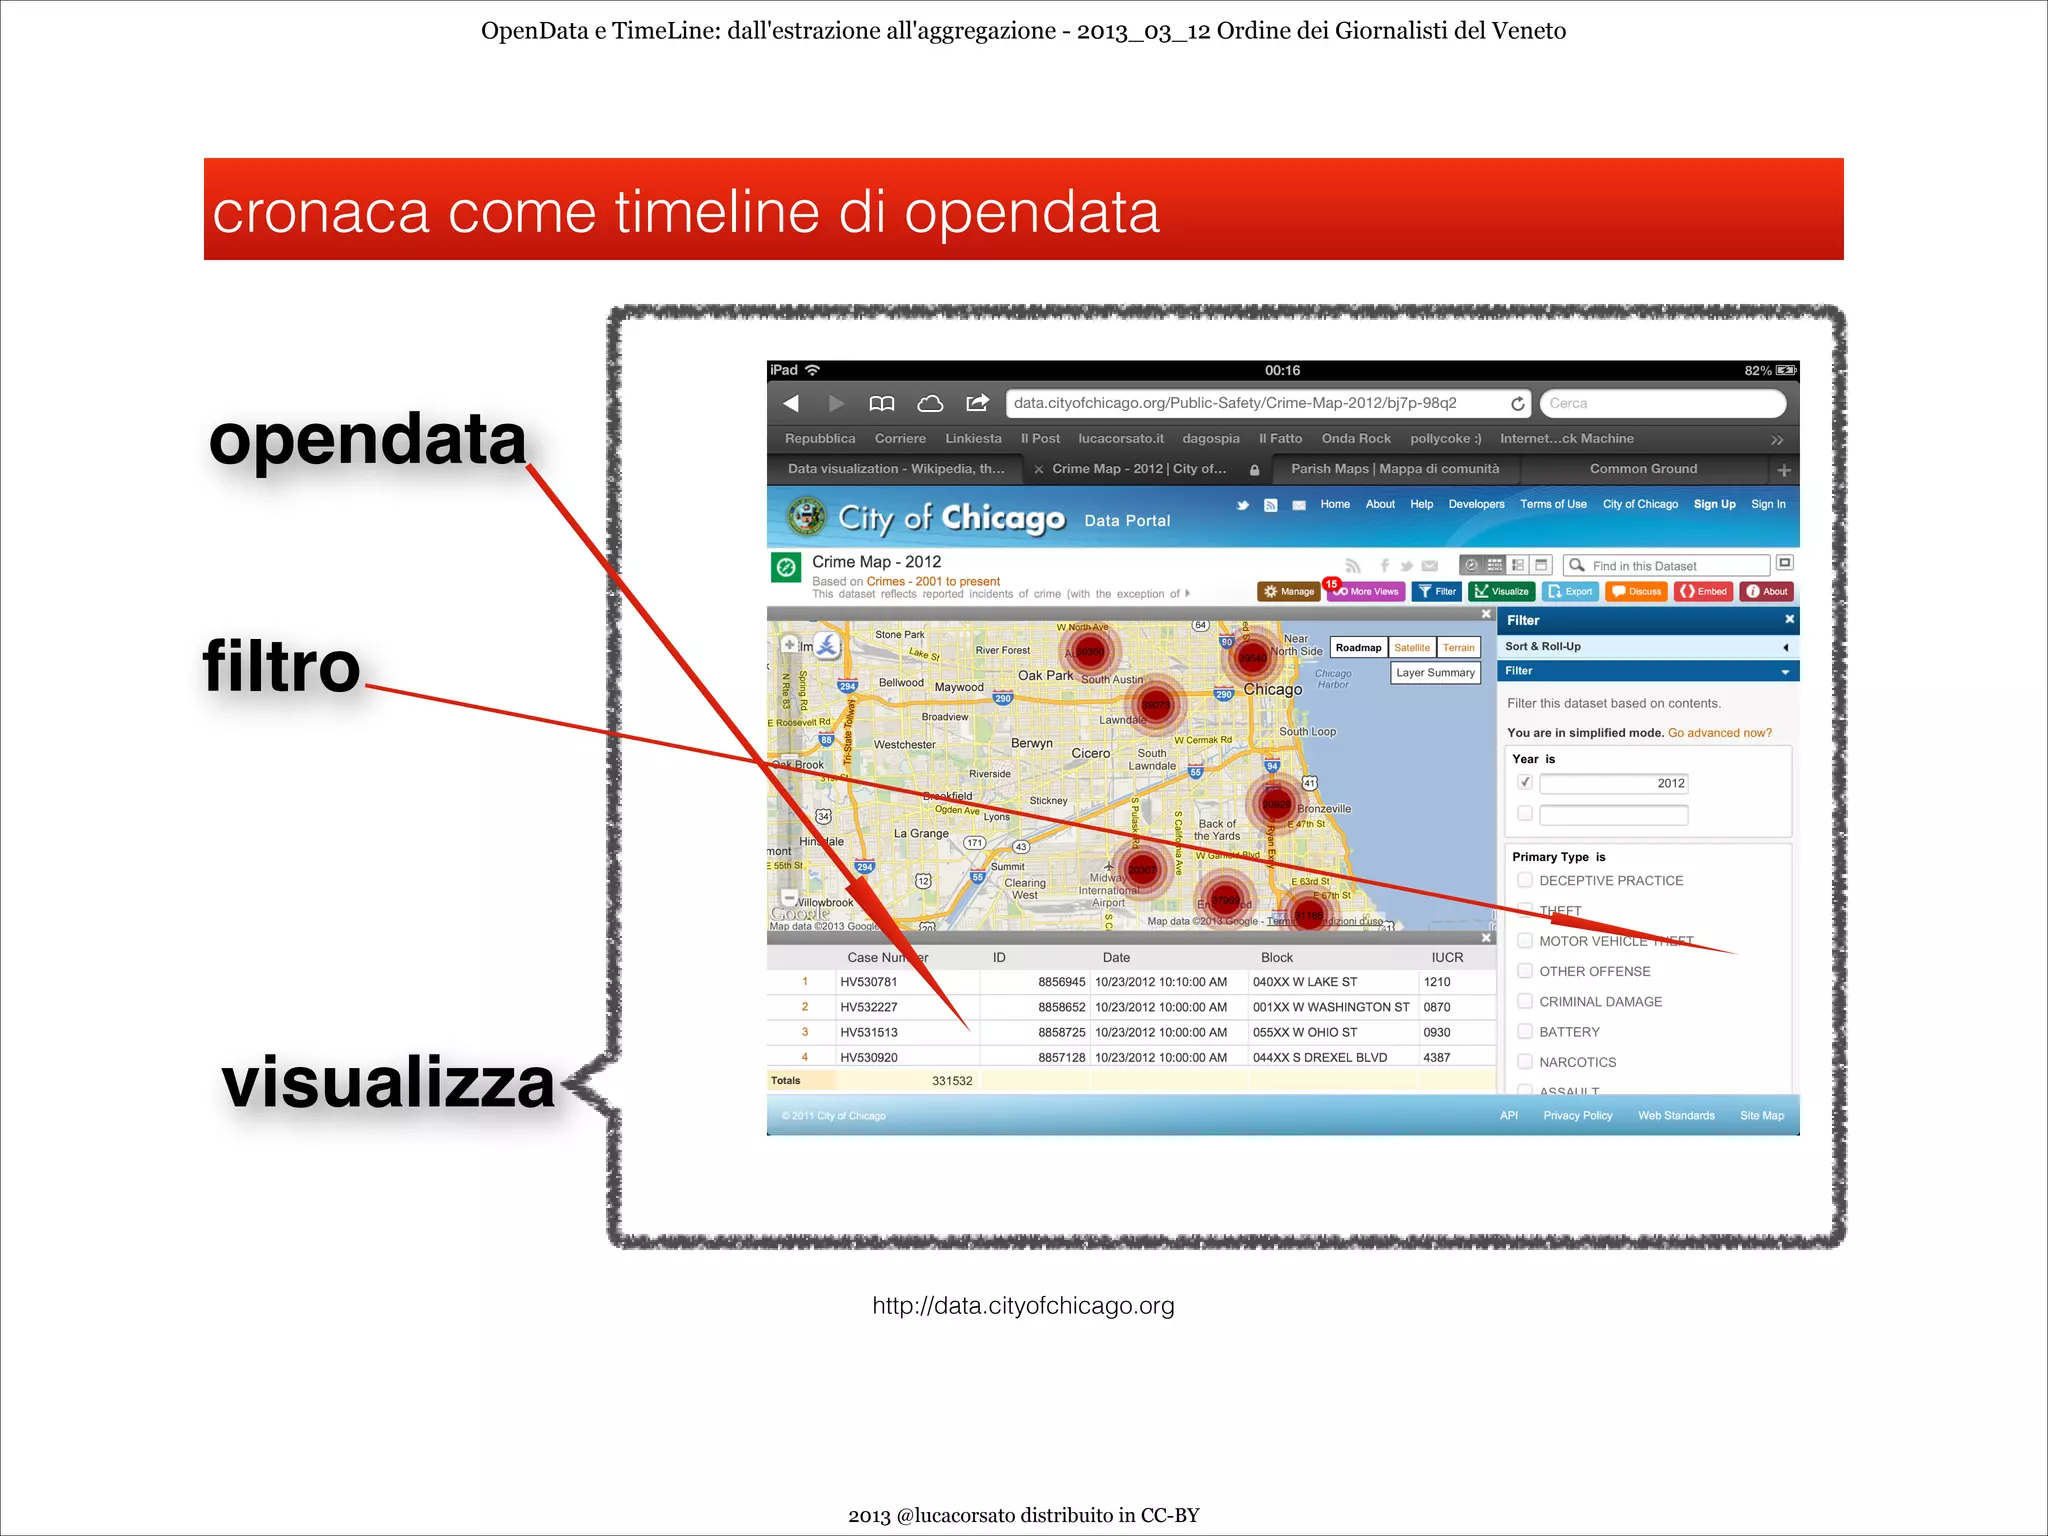Expand dataset description with small arrow
Image resolution: width=2048 pixels, height=1536 pixels.
coord(1187,593)
